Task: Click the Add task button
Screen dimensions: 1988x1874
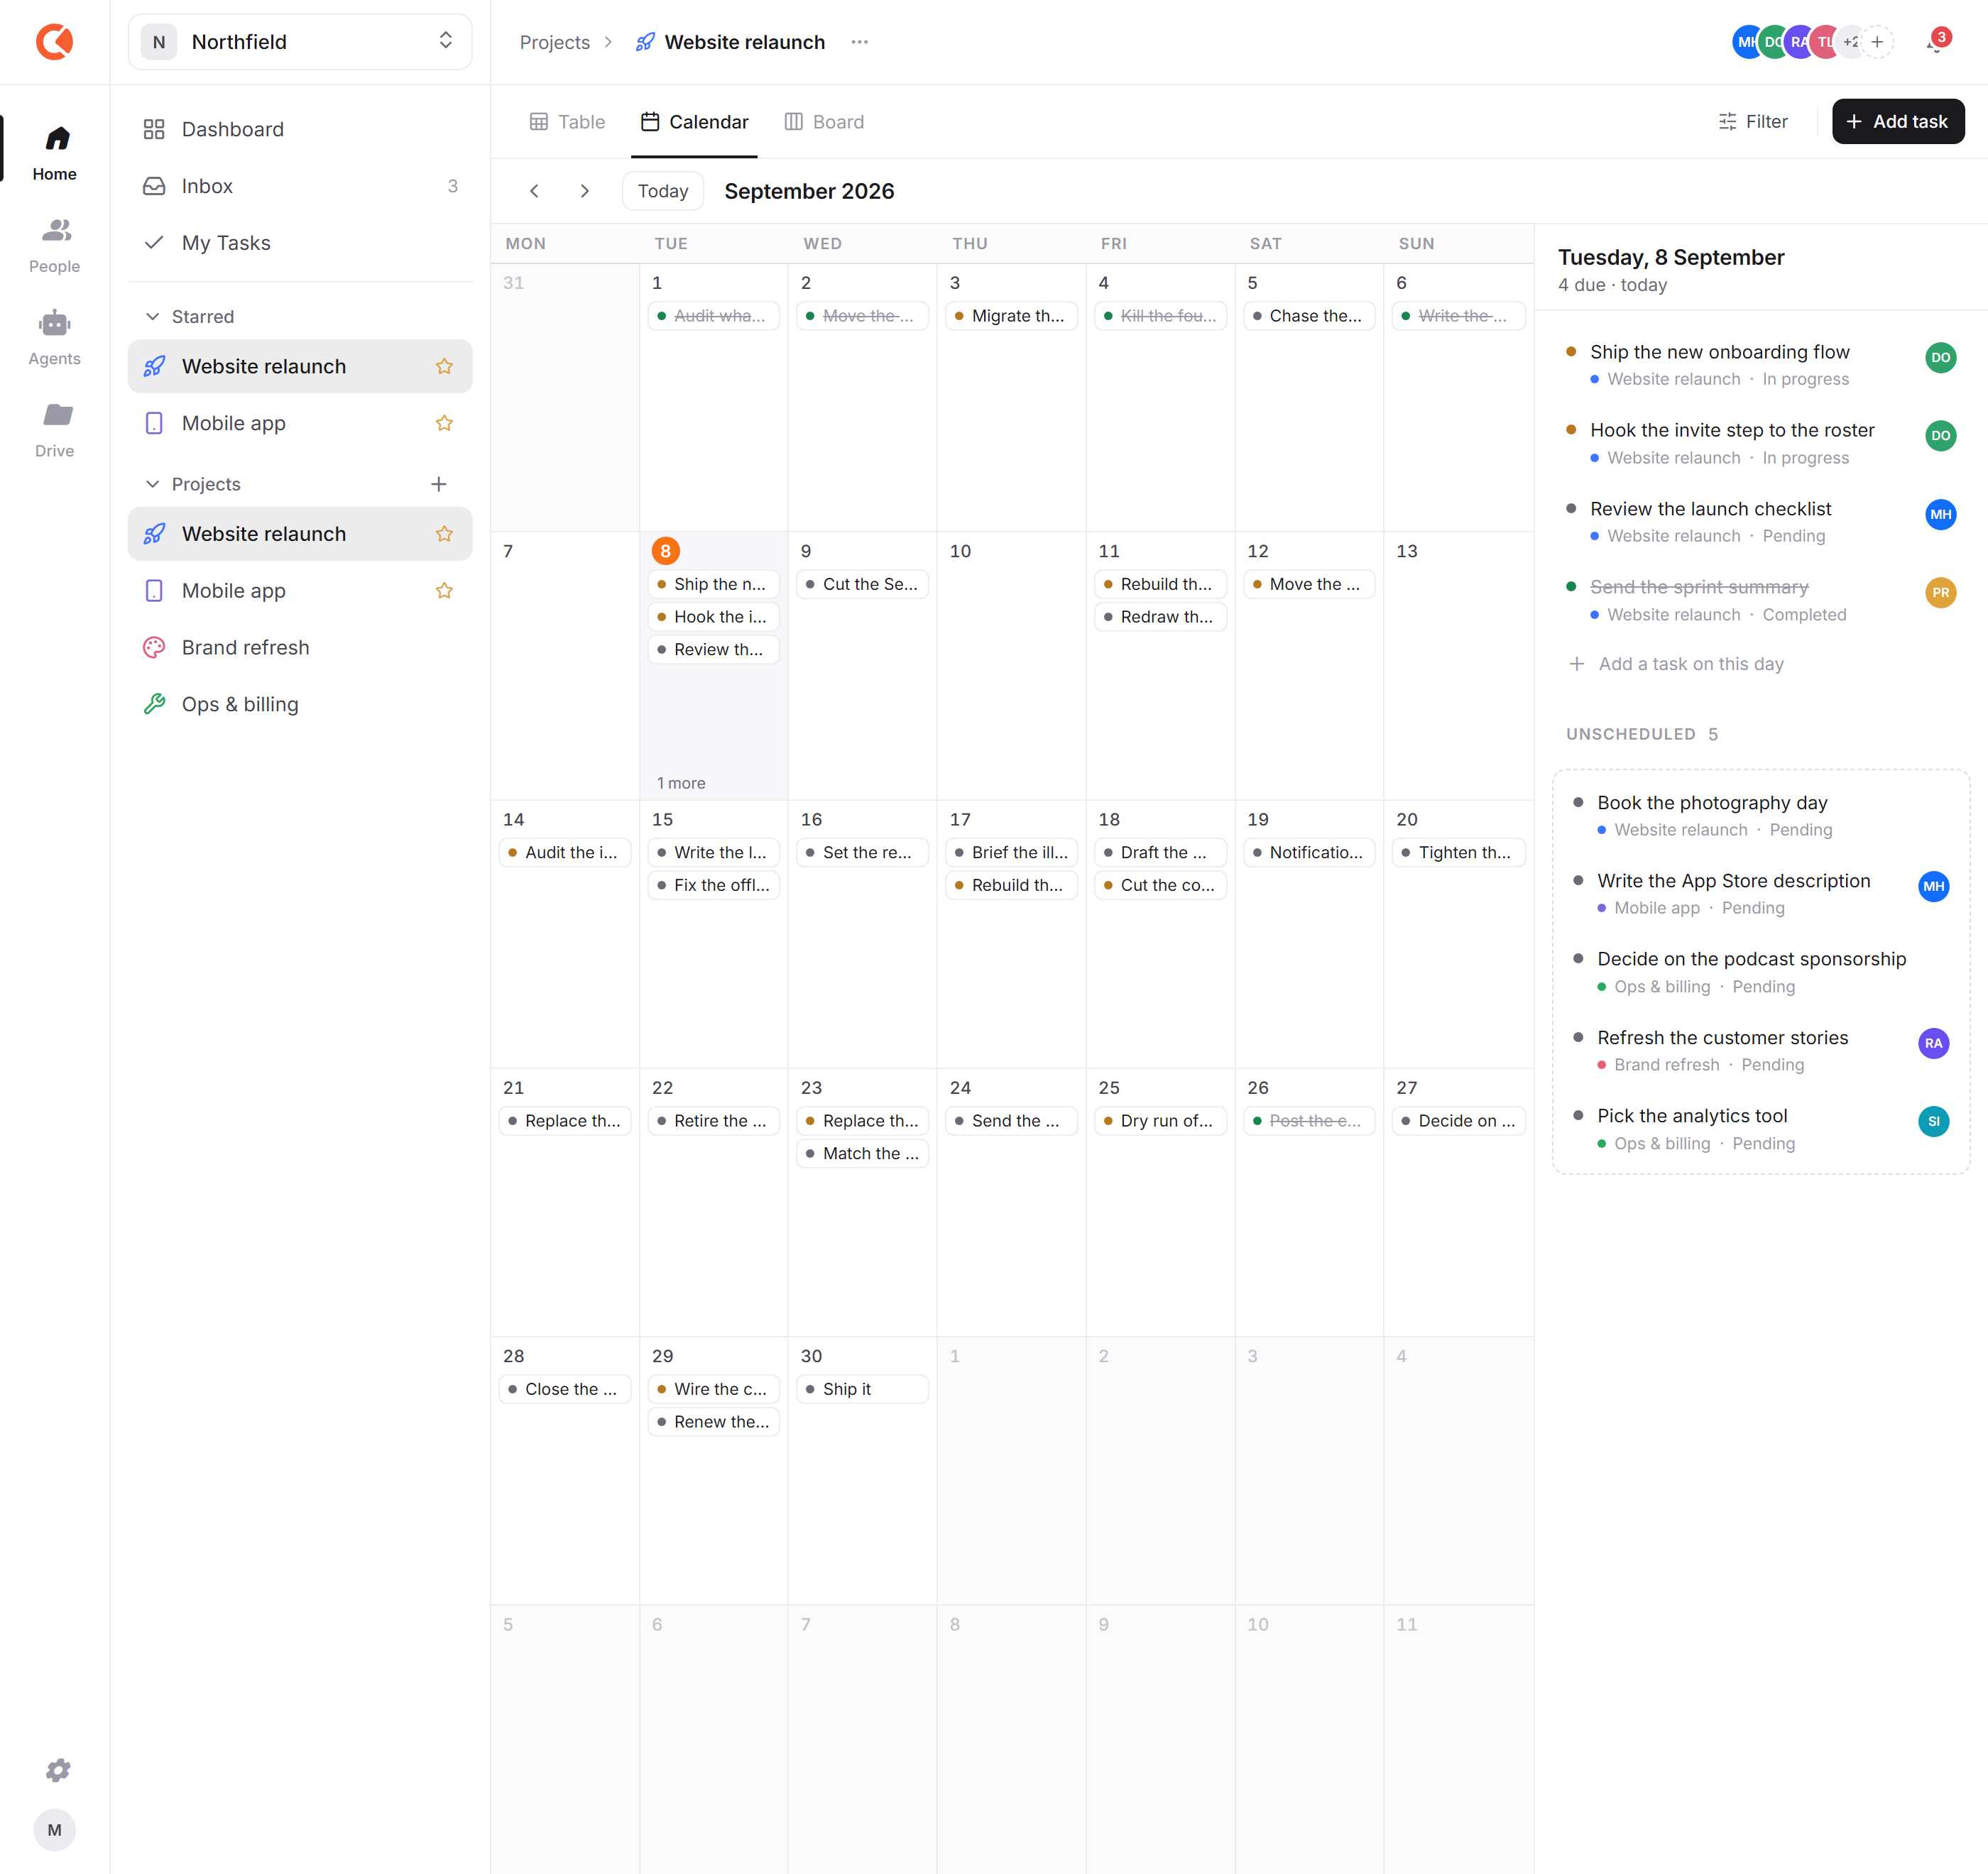Action: click(x=1897, y=122)
